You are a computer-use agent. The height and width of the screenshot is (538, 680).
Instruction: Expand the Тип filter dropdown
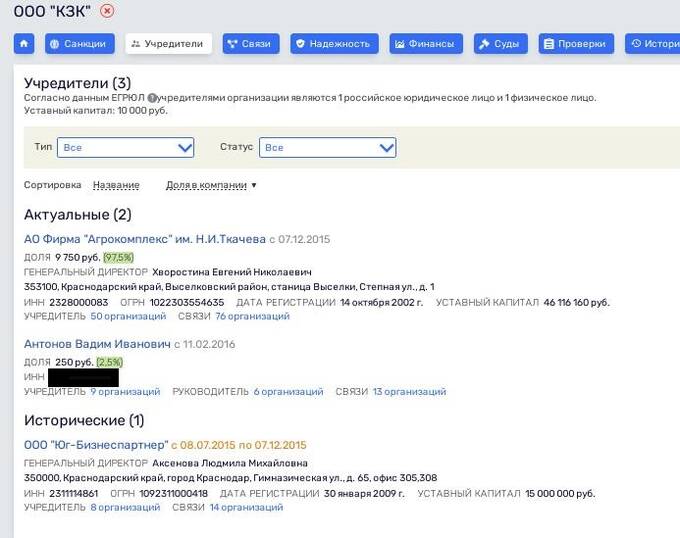click(x=126, y=147)
